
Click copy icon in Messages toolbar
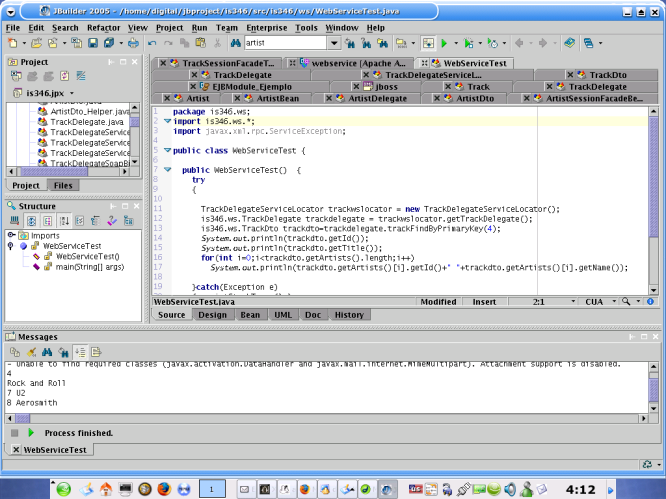tap(14, 352)
